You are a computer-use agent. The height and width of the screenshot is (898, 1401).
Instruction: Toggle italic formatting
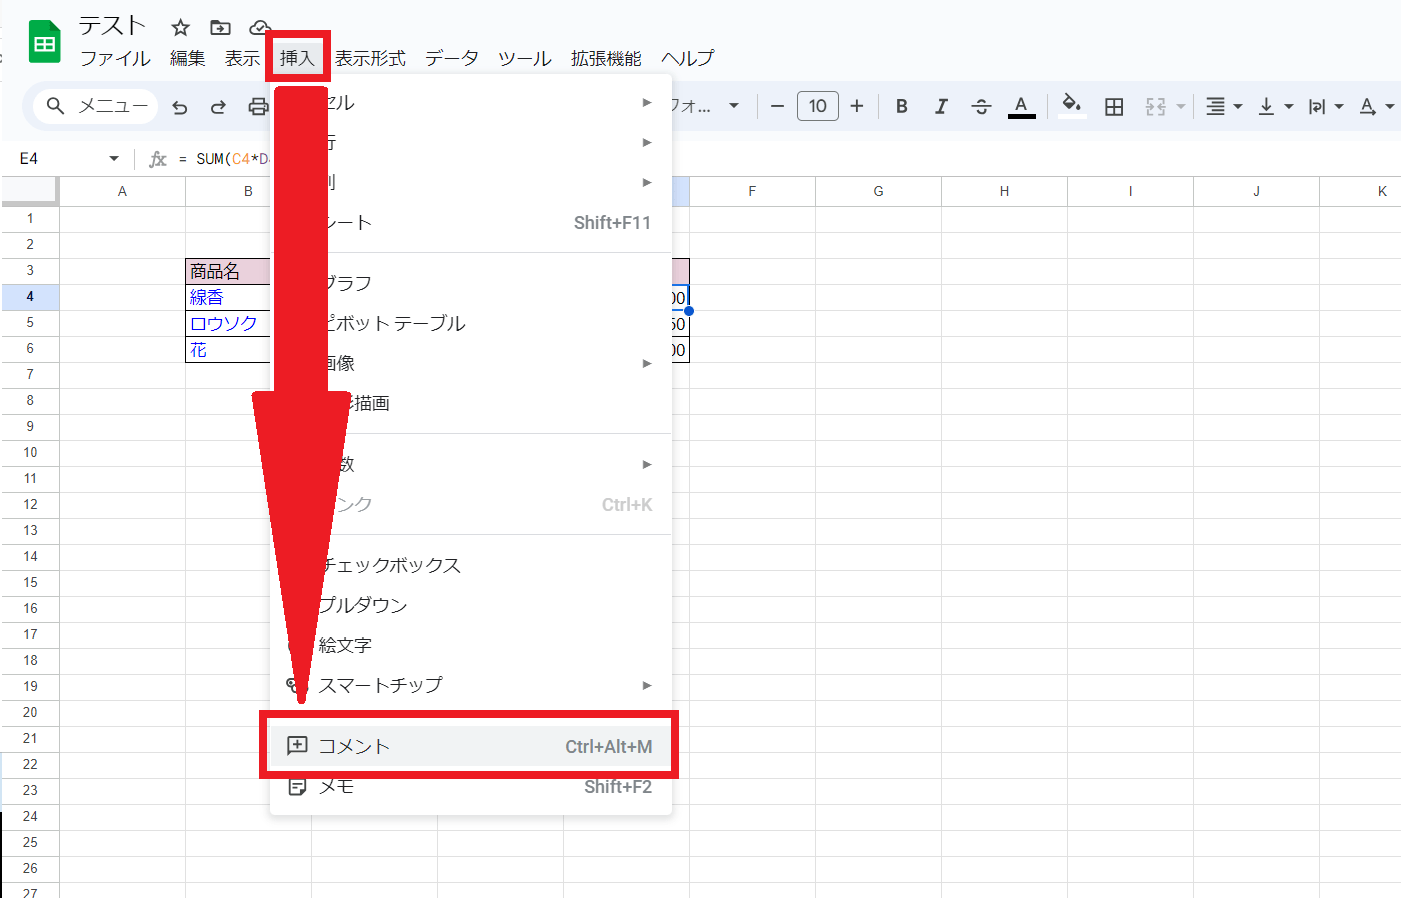941,107
